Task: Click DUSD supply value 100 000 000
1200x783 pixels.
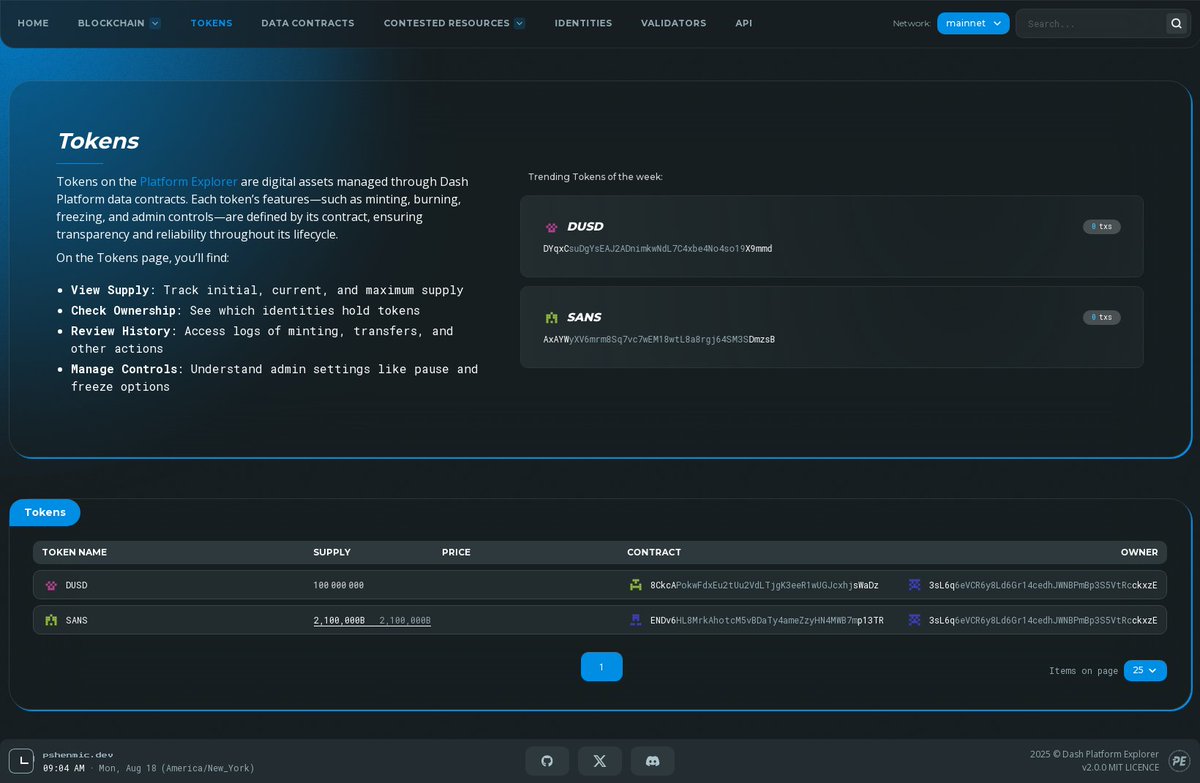Action: [339, 585]
